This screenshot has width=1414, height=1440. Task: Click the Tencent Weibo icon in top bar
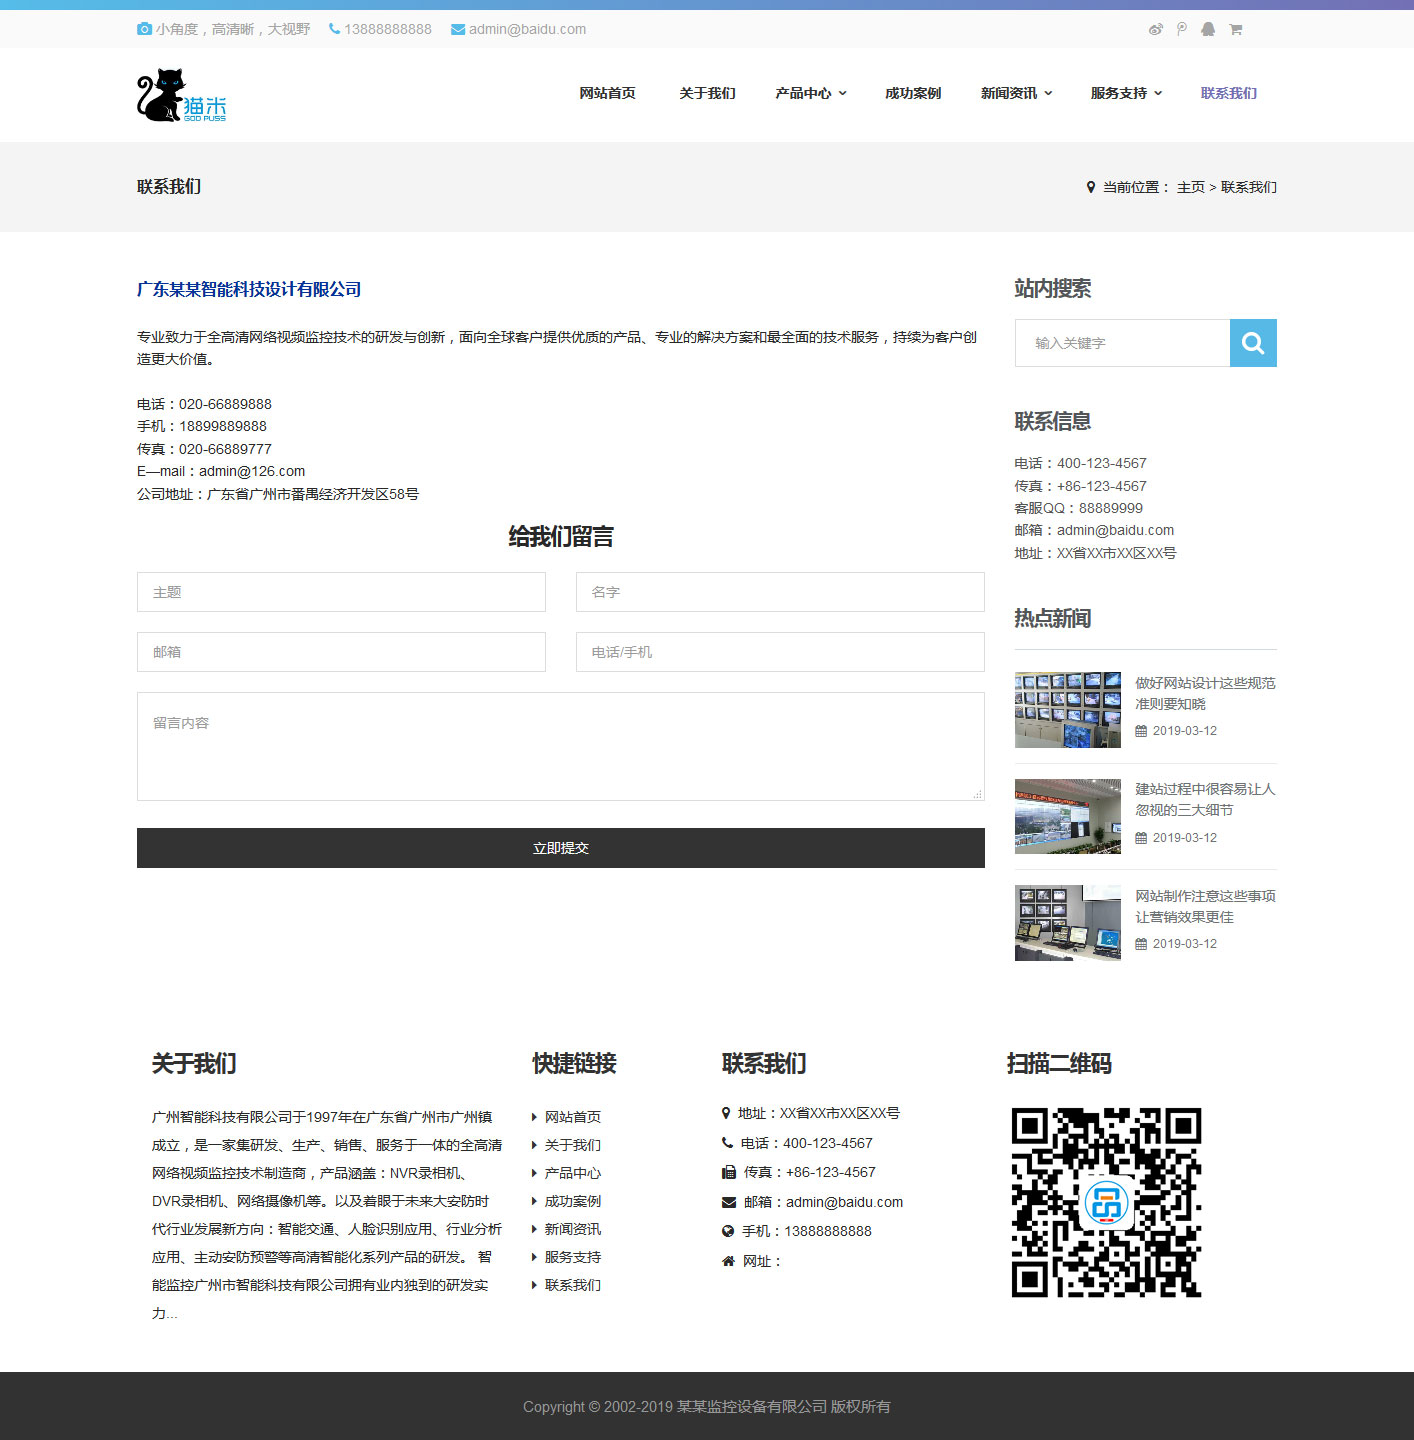(x=1182, y=29)
